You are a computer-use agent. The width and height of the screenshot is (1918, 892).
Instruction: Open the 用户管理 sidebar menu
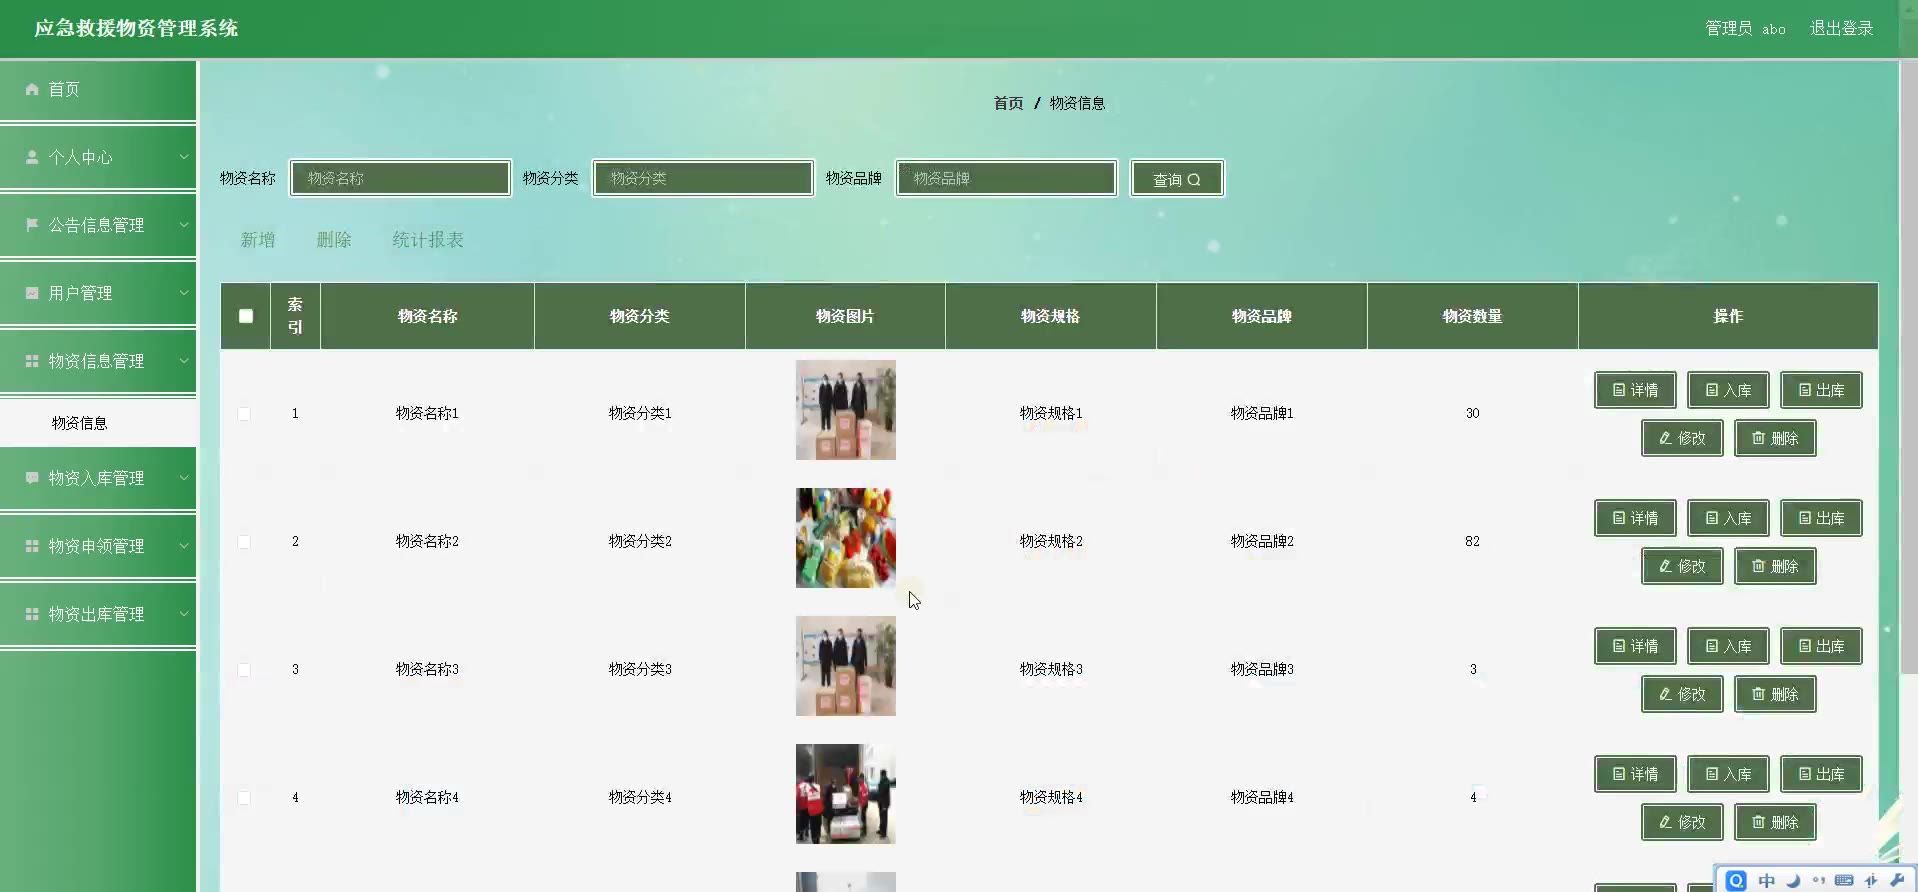tap(98, 293)
